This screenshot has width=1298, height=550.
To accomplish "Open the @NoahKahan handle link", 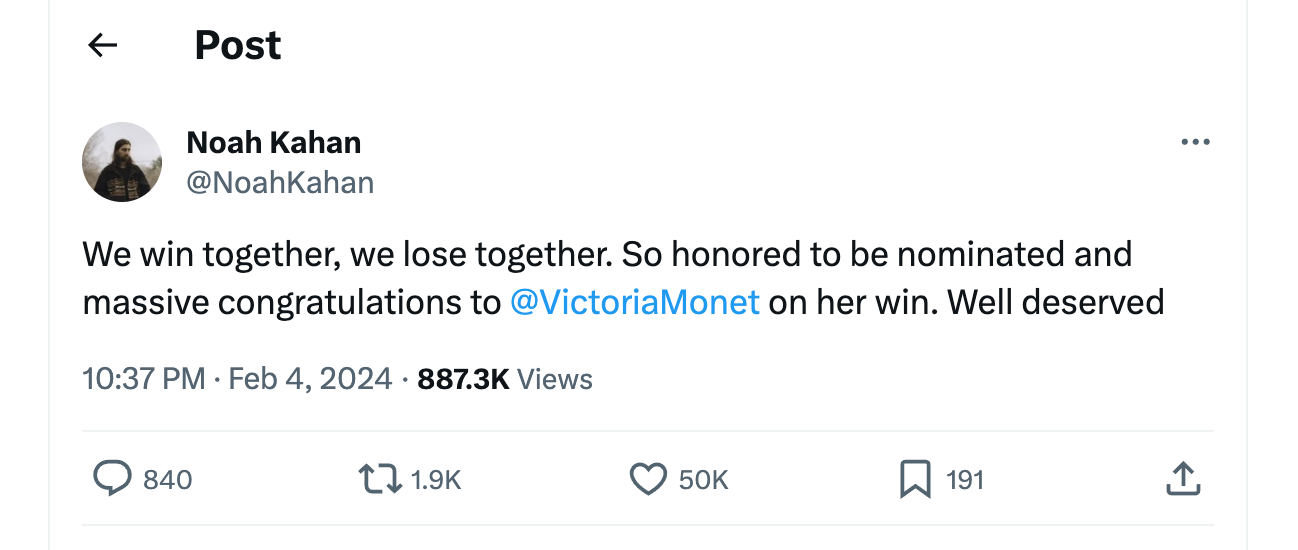I will (280, 183).
